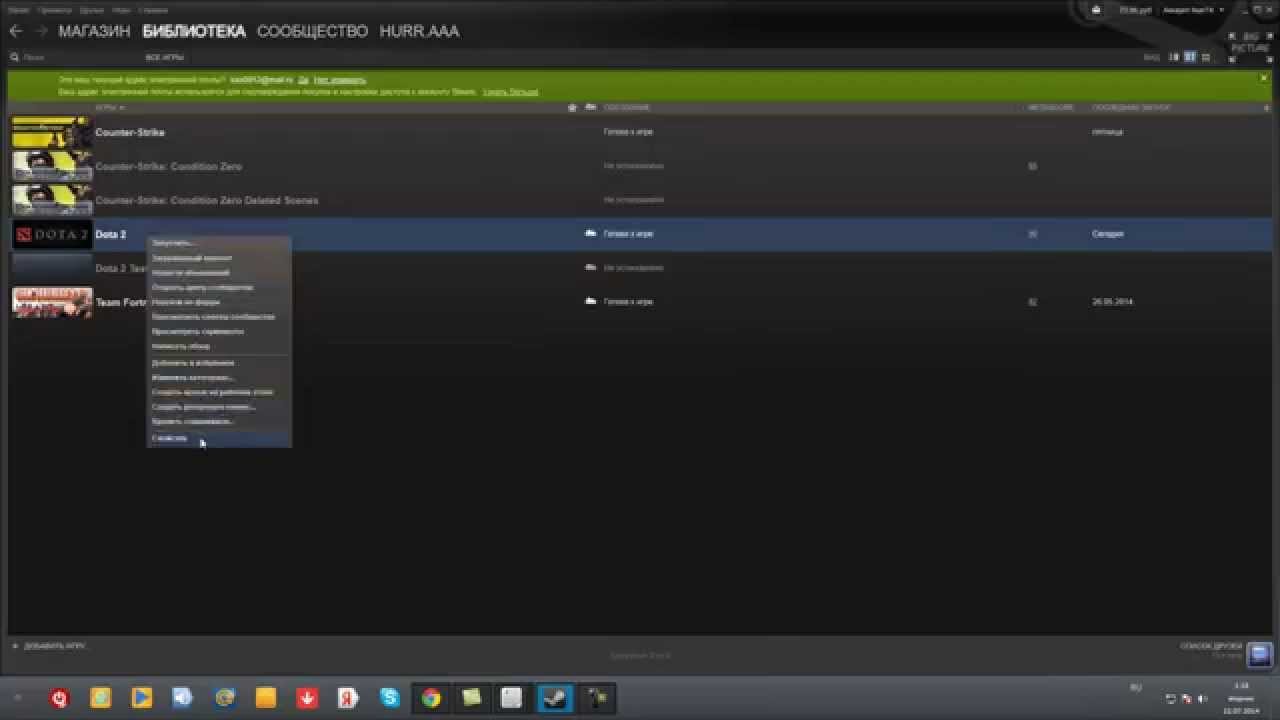This screenshot has width=1280, height=720.
Task: Switch to the list view icon
Action: coord(1190,57)
